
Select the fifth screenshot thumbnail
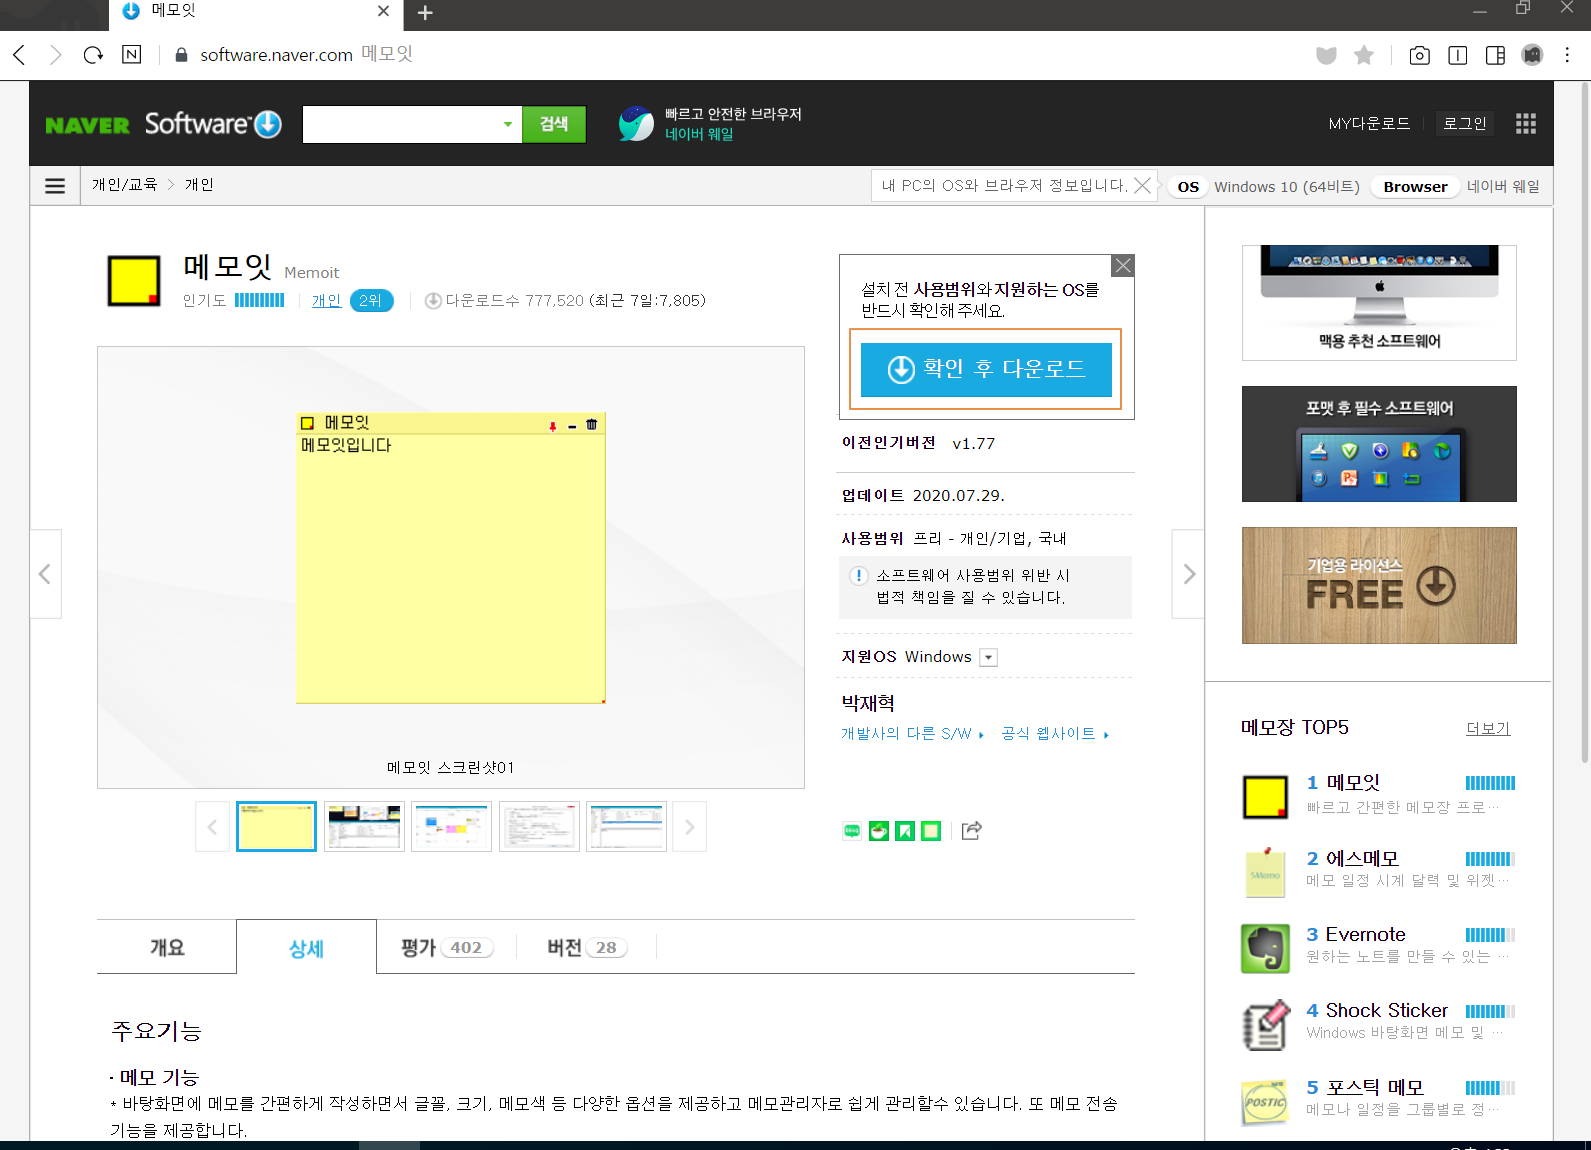click(626, 827)
